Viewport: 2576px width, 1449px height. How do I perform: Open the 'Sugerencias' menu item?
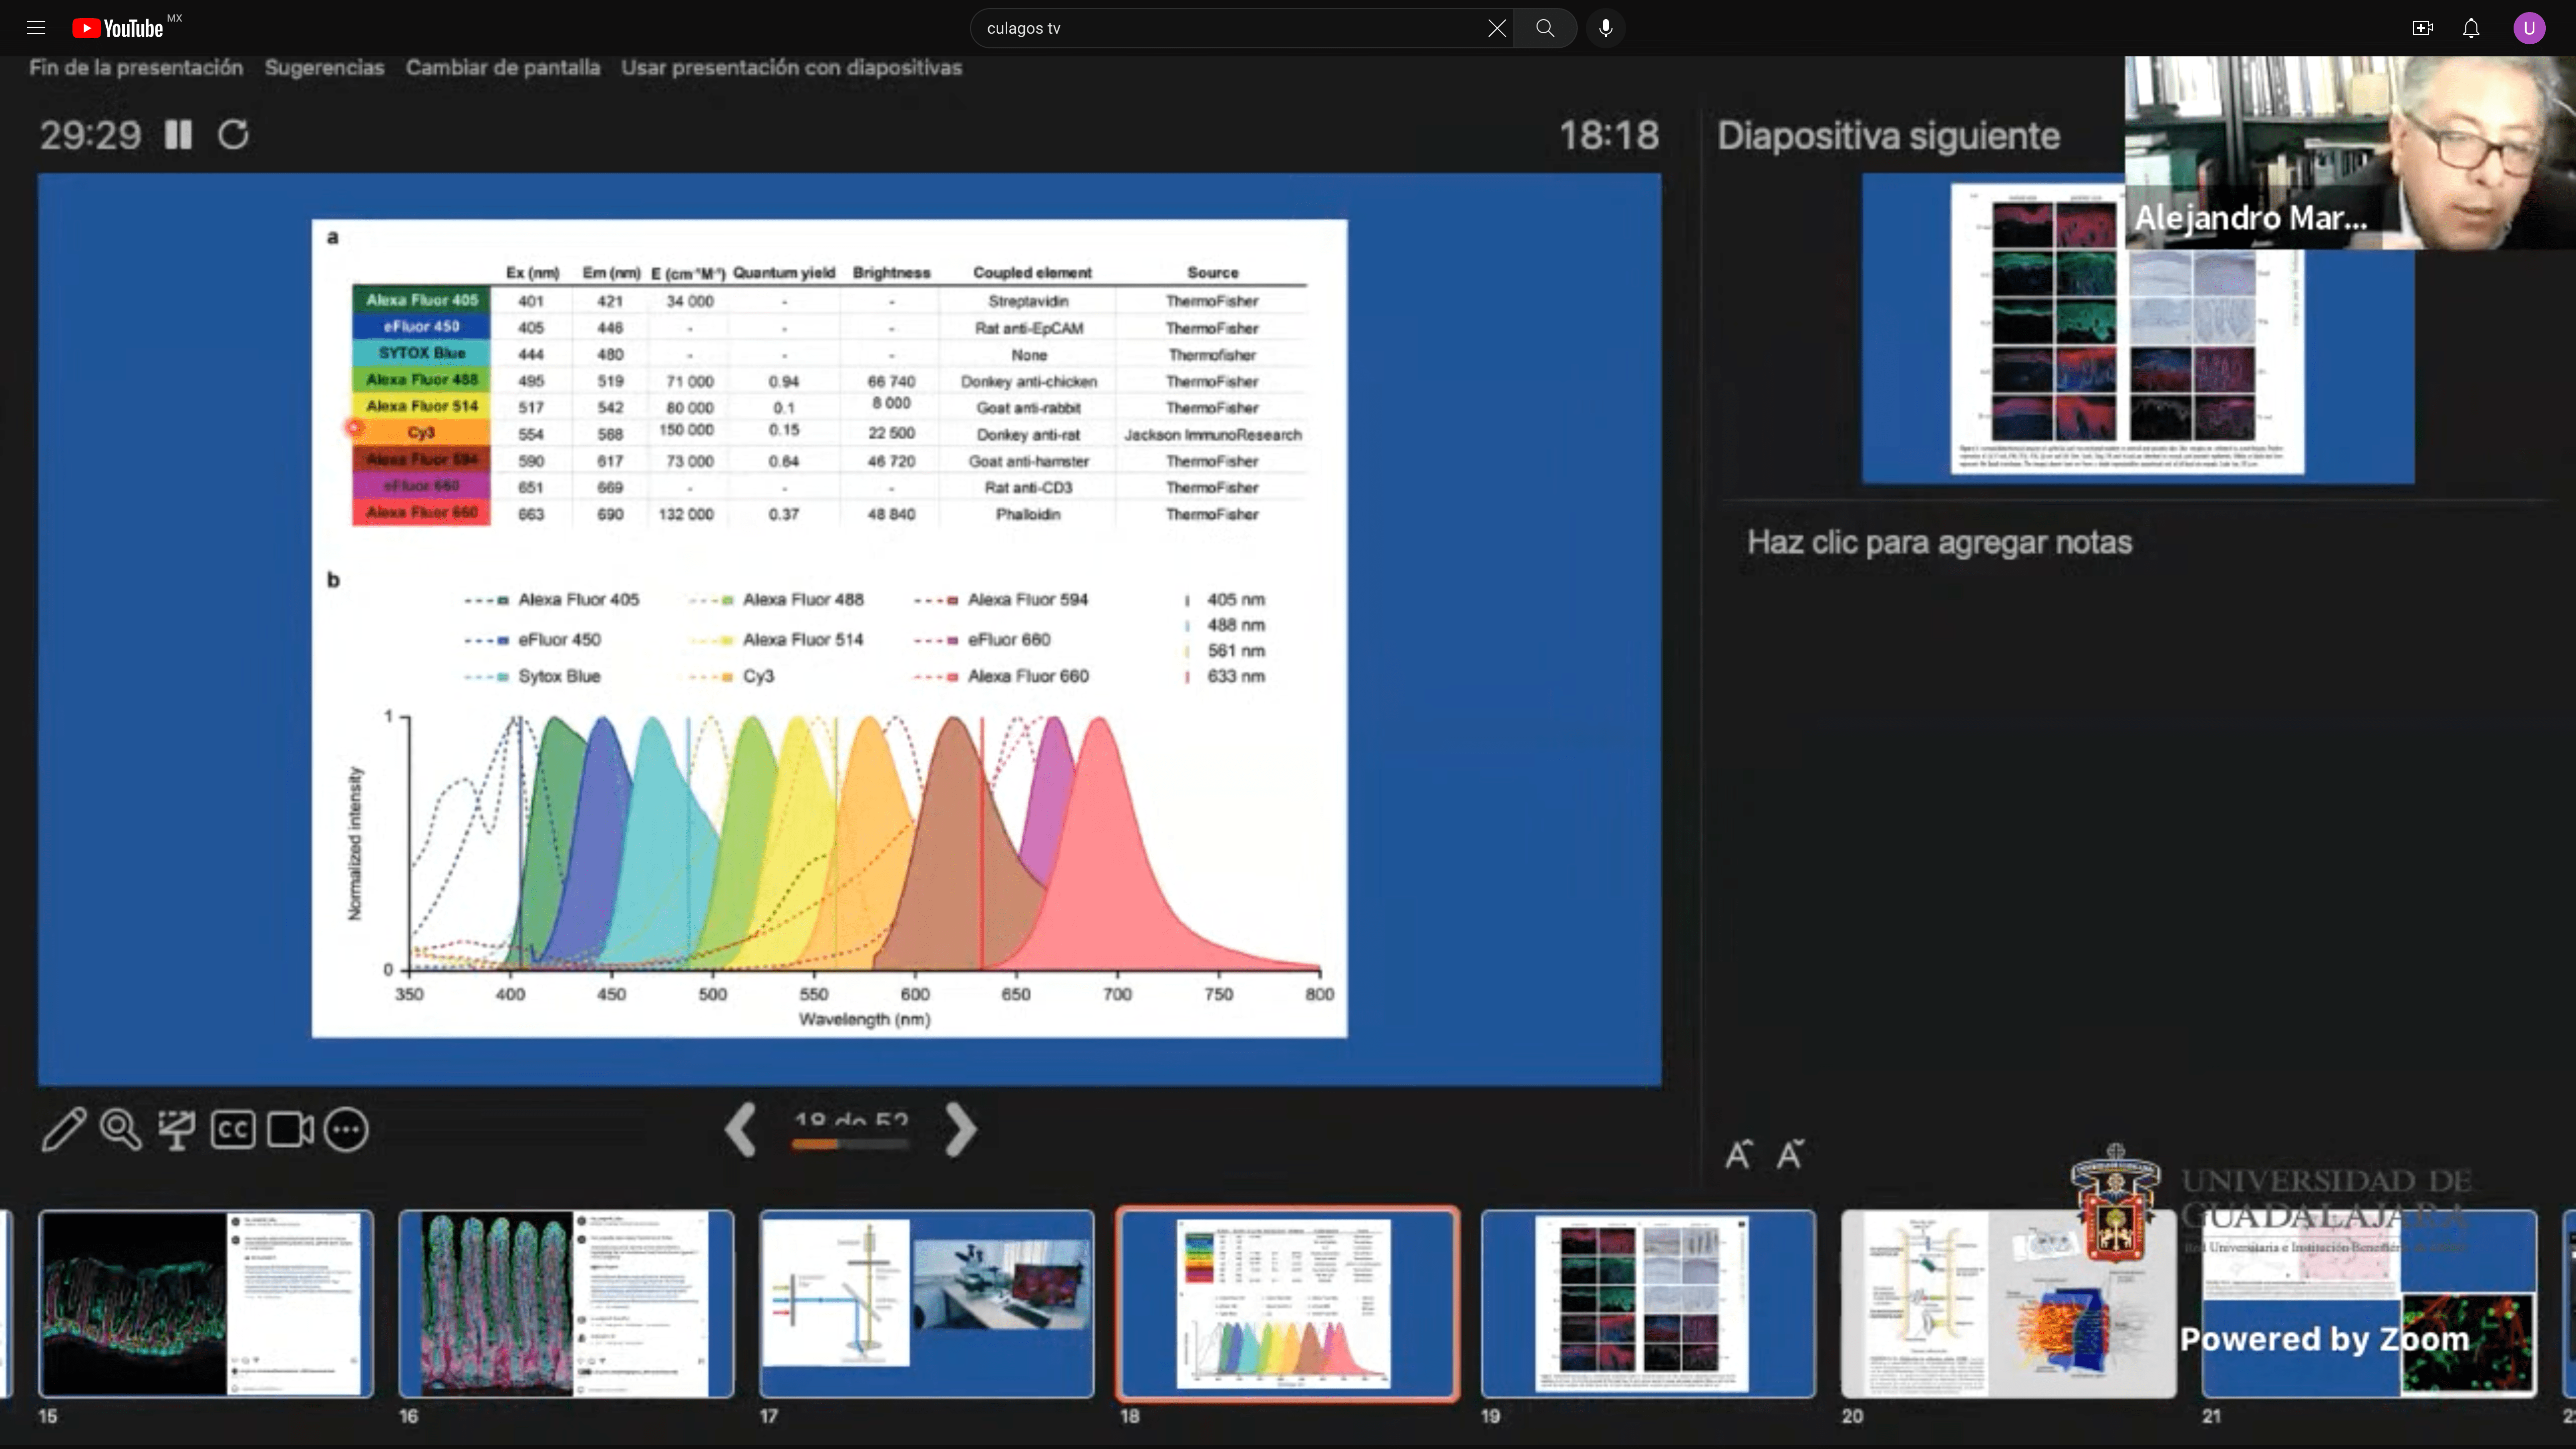tap(324, 67)
